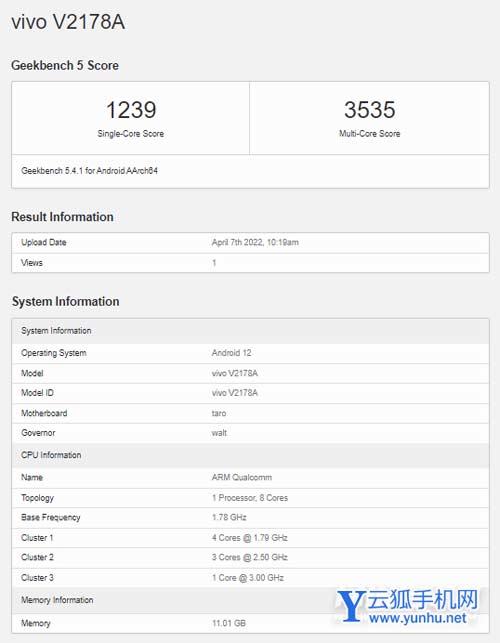Click the 'Cluster 1' label
This screenshot has height=643, width=500.
tap(37, 538)
